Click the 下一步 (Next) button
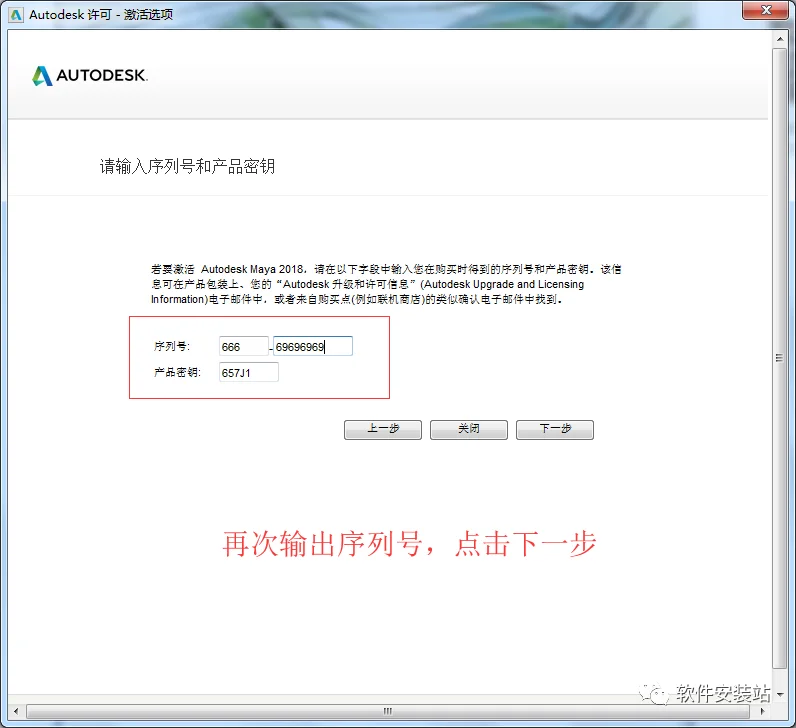The image size is (796, 728). coord(554,429)
